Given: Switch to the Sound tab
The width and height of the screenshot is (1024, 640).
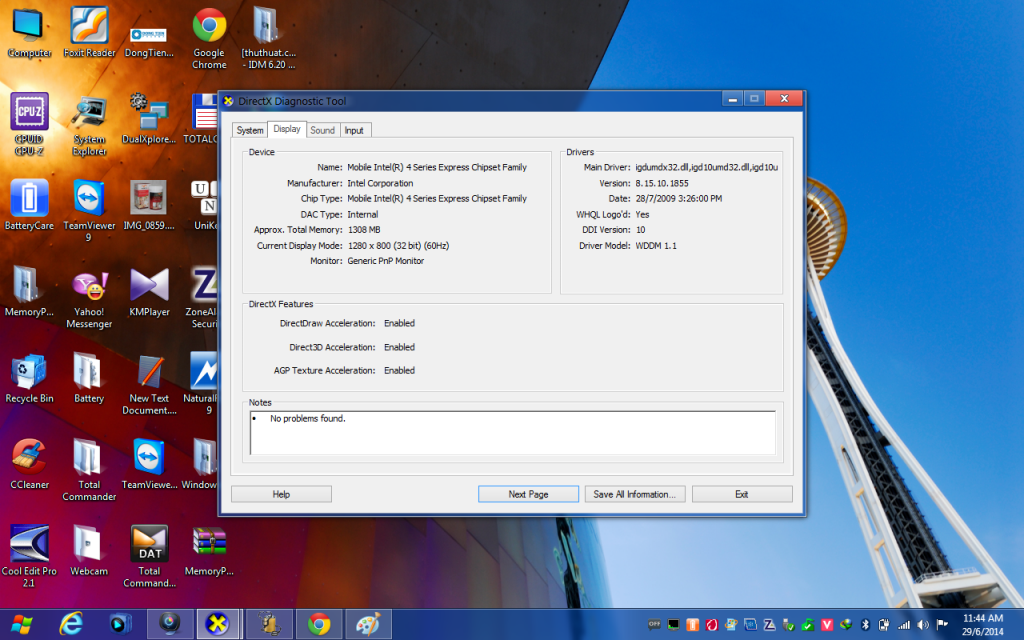Looking at the screenshot, I should pyautogui.click(x=322, y=130).
